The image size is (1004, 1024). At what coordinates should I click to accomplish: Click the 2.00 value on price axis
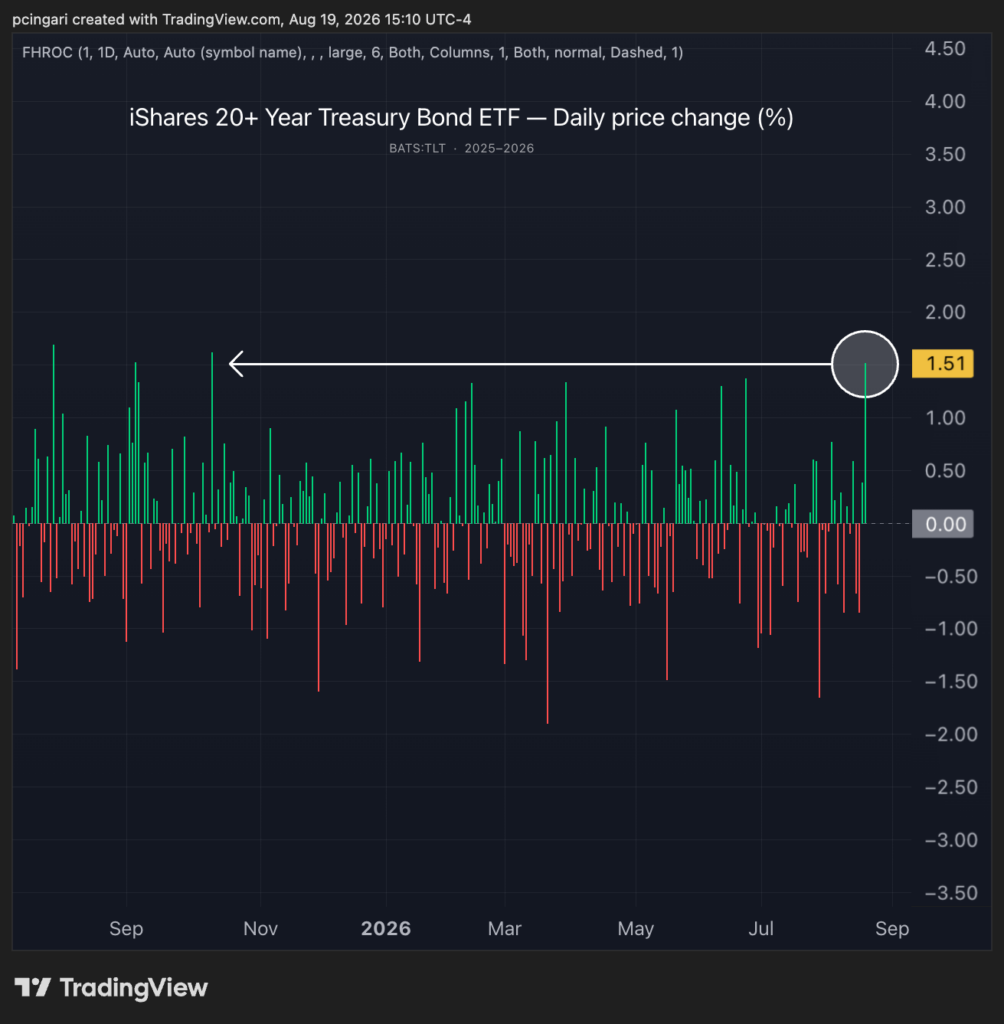[x=945, y=312]
